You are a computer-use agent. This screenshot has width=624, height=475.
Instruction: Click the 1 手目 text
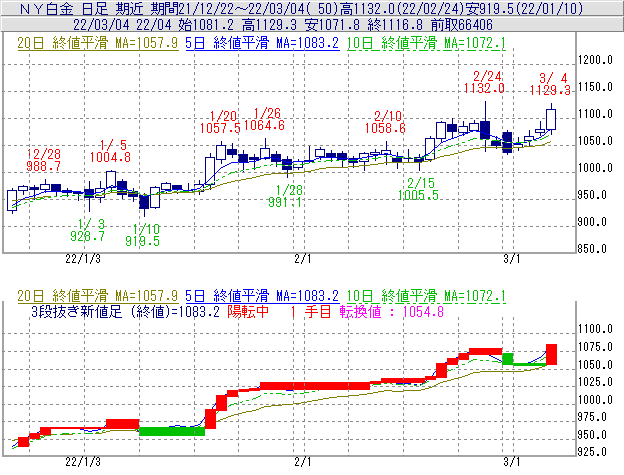[310, 311]
